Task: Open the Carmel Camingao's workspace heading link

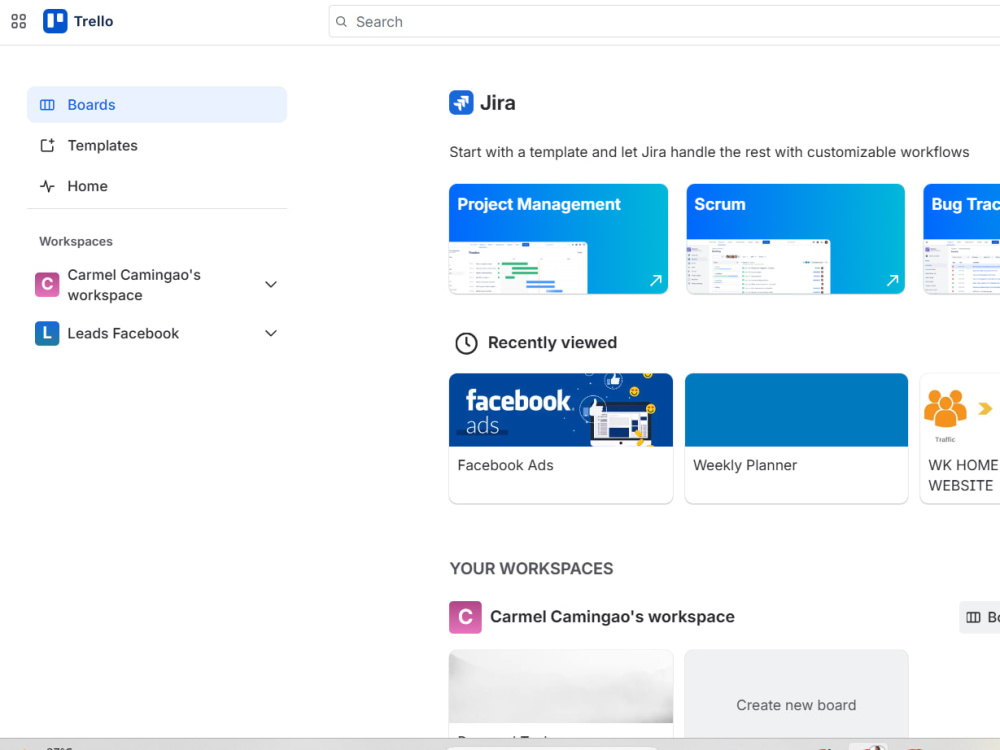Action: click(612, 617)
